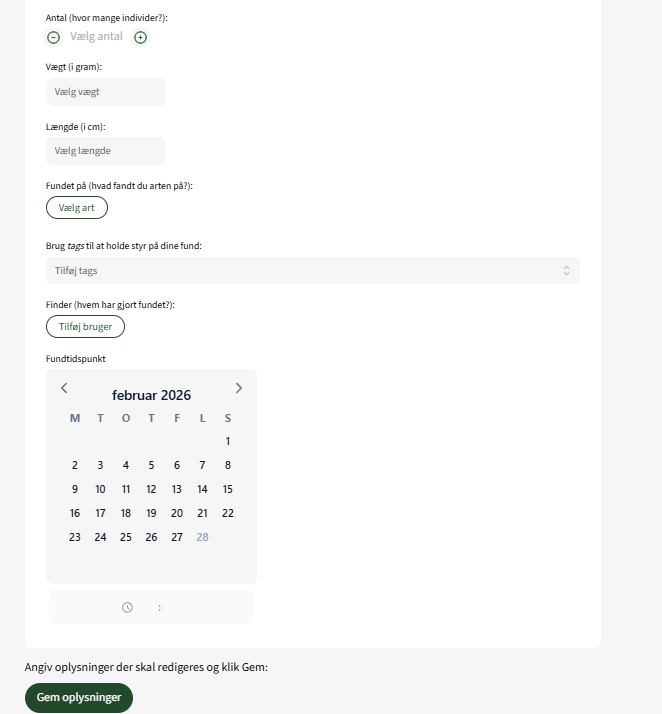Open the Tilføj tags selection field
The width and height of the screenshot is (662, 714).
[x=300, y=270]
